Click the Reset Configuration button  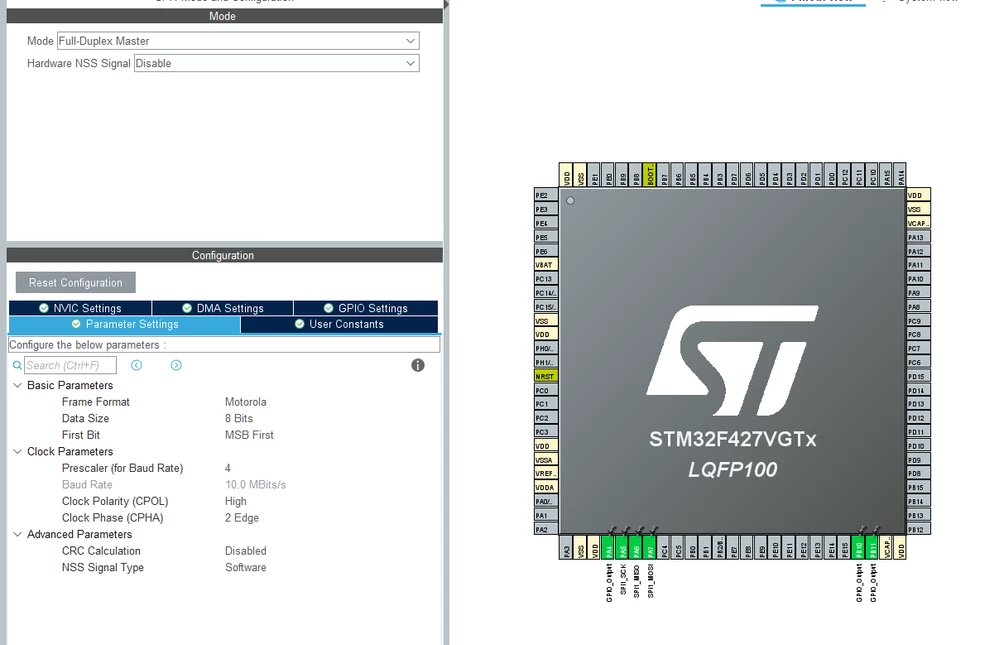tap(76, 282)
